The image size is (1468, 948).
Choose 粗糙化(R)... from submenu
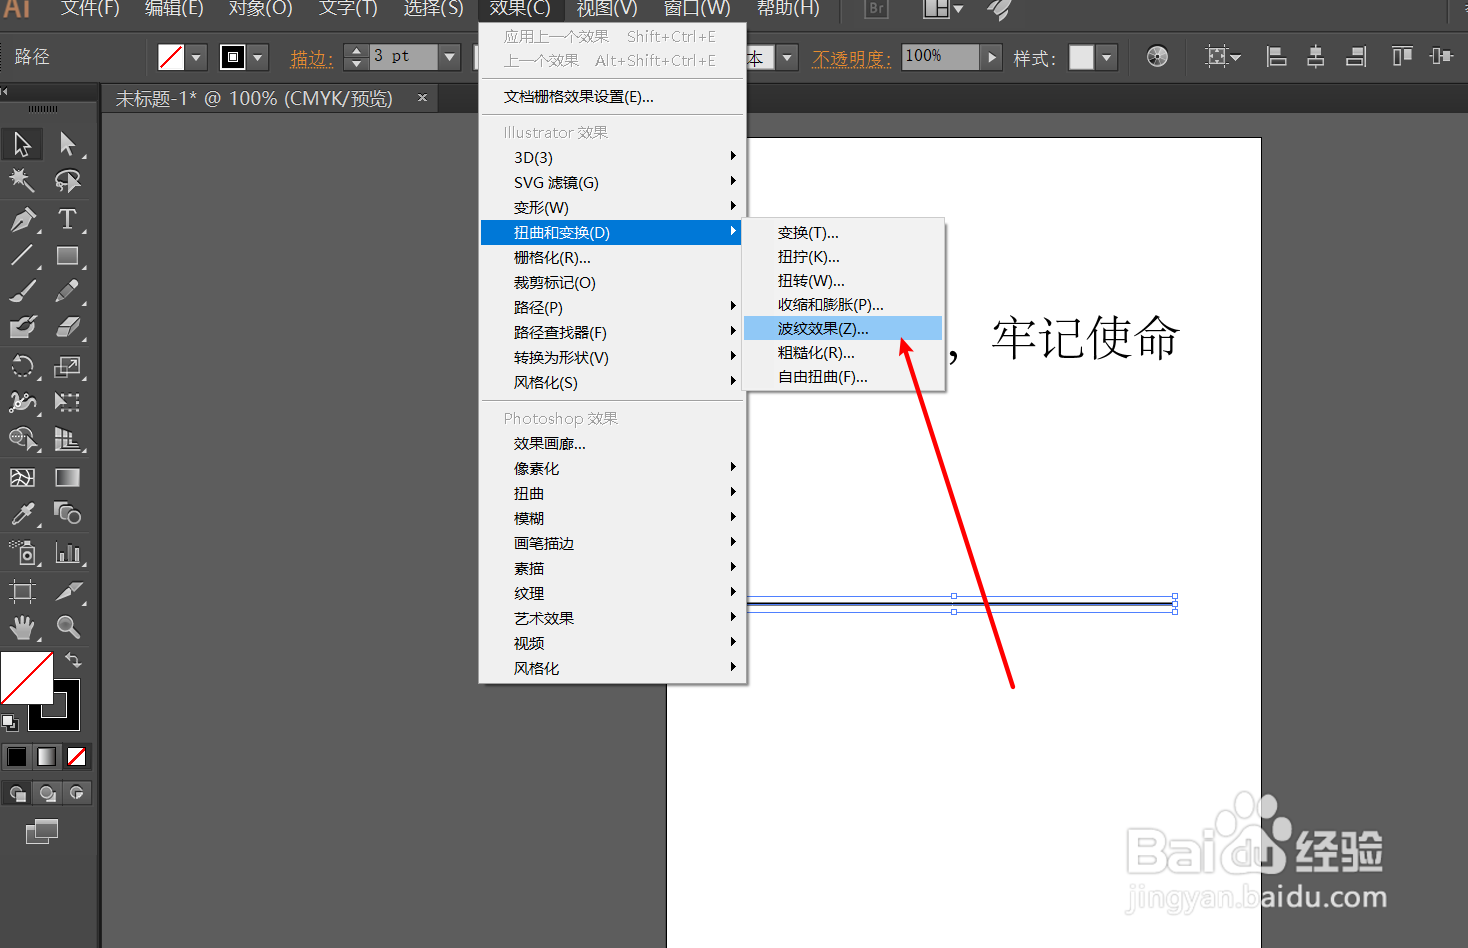point(843,352)
